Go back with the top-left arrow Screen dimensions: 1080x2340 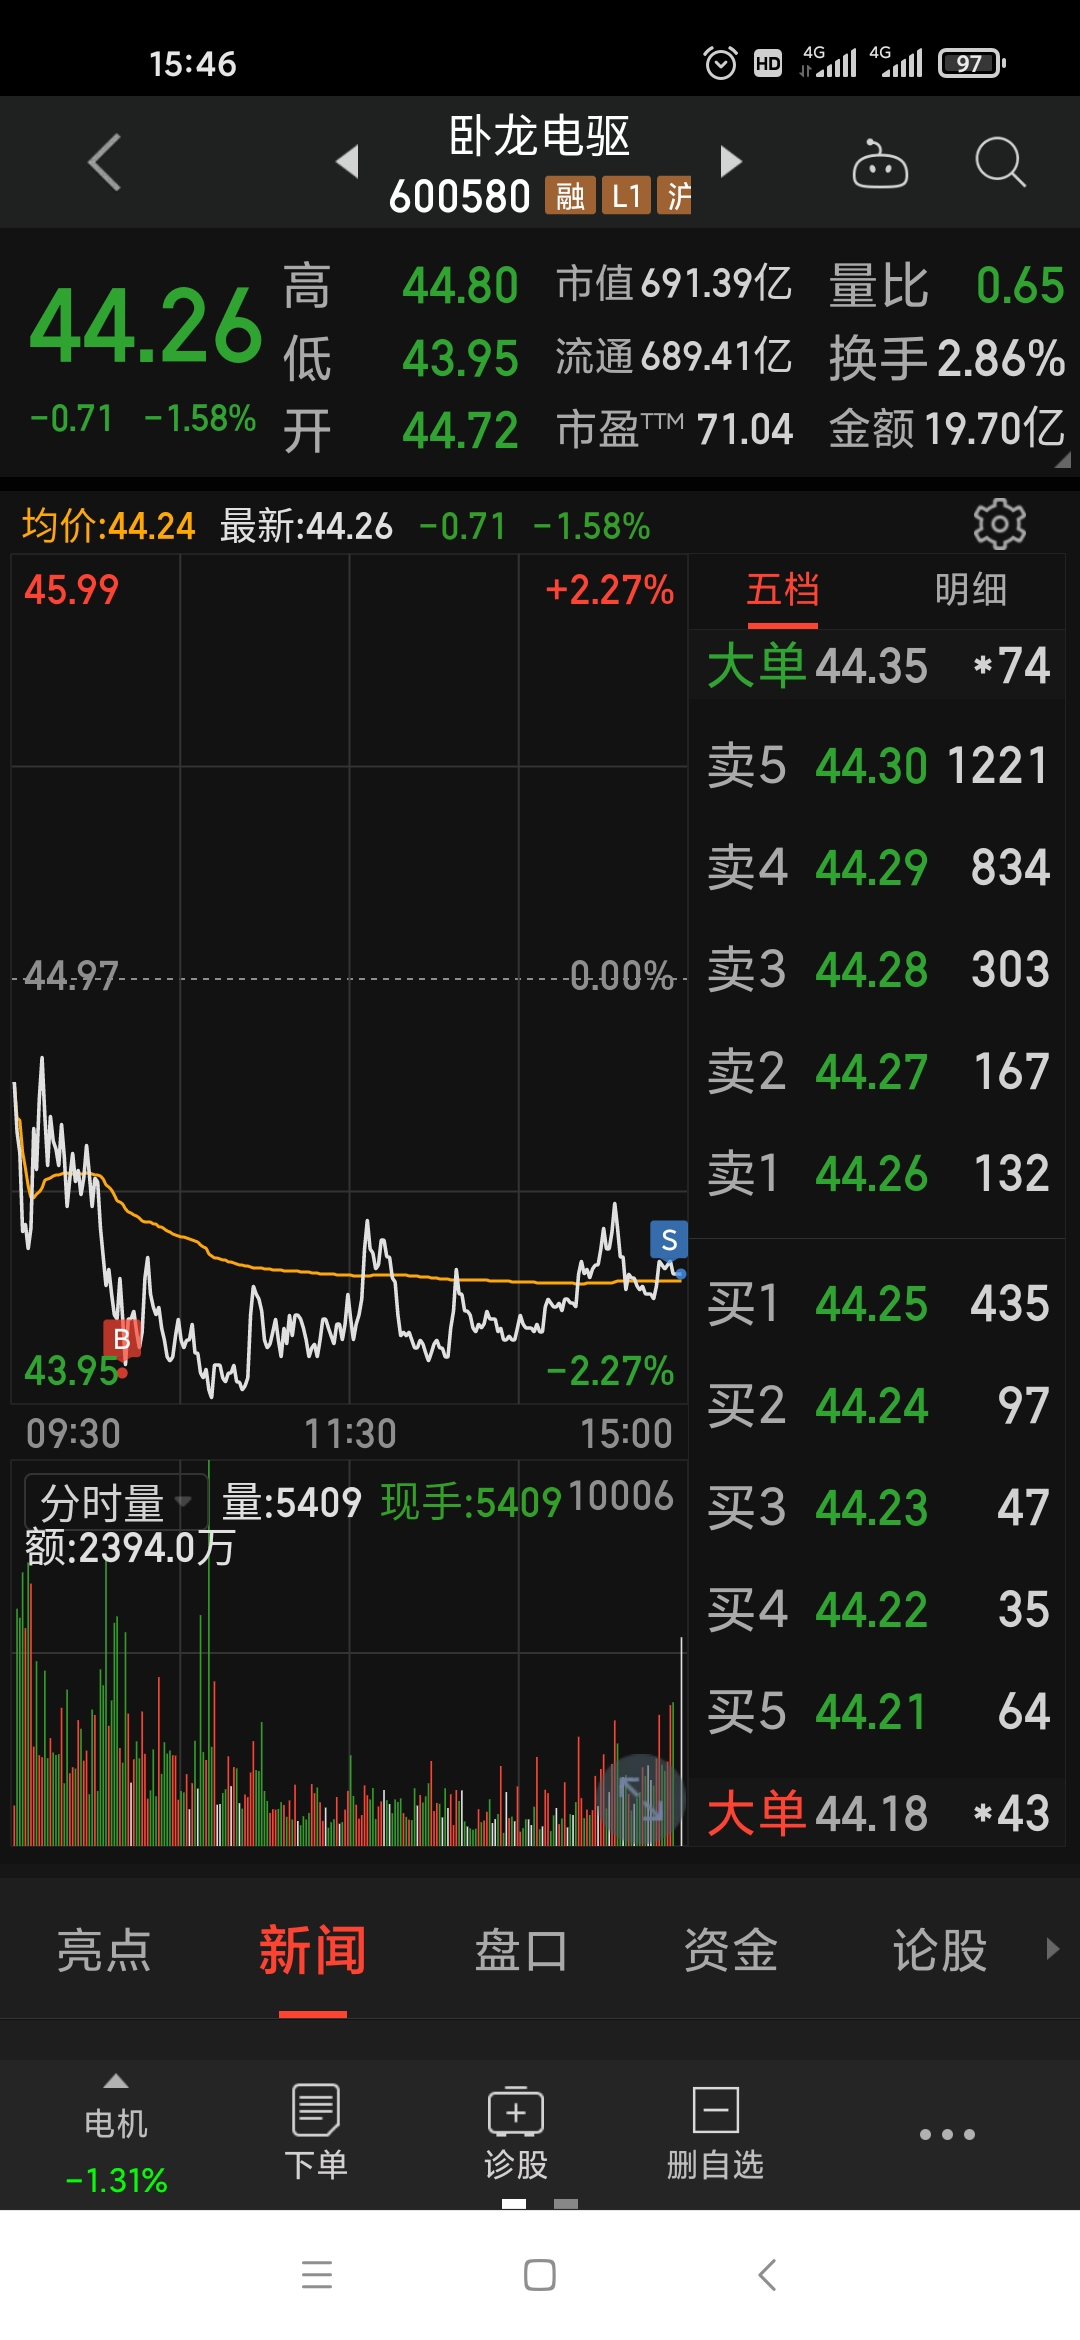point(105,162)
